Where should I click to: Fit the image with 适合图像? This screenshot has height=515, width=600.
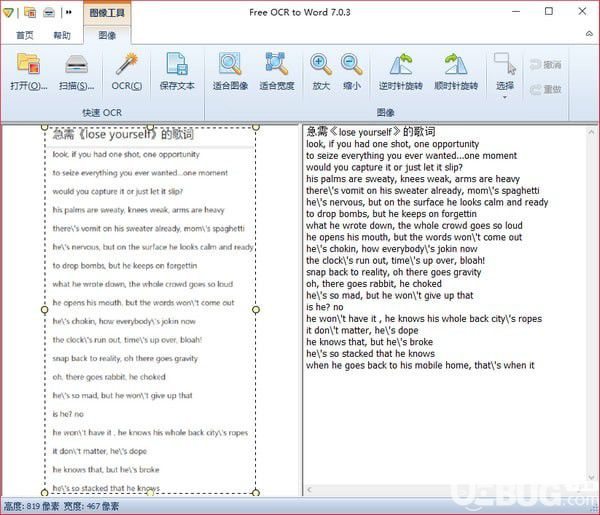click(230, 72)
